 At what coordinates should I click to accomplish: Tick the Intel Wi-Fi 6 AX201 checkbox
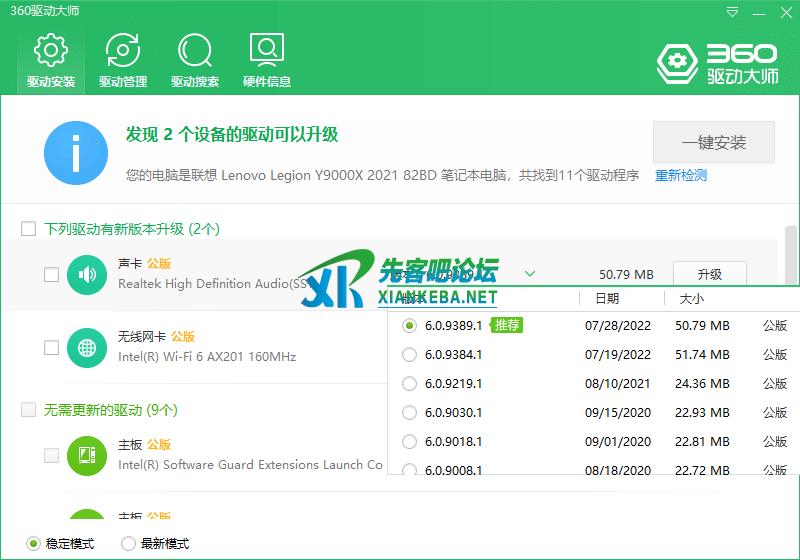click(x=51, y=347)
